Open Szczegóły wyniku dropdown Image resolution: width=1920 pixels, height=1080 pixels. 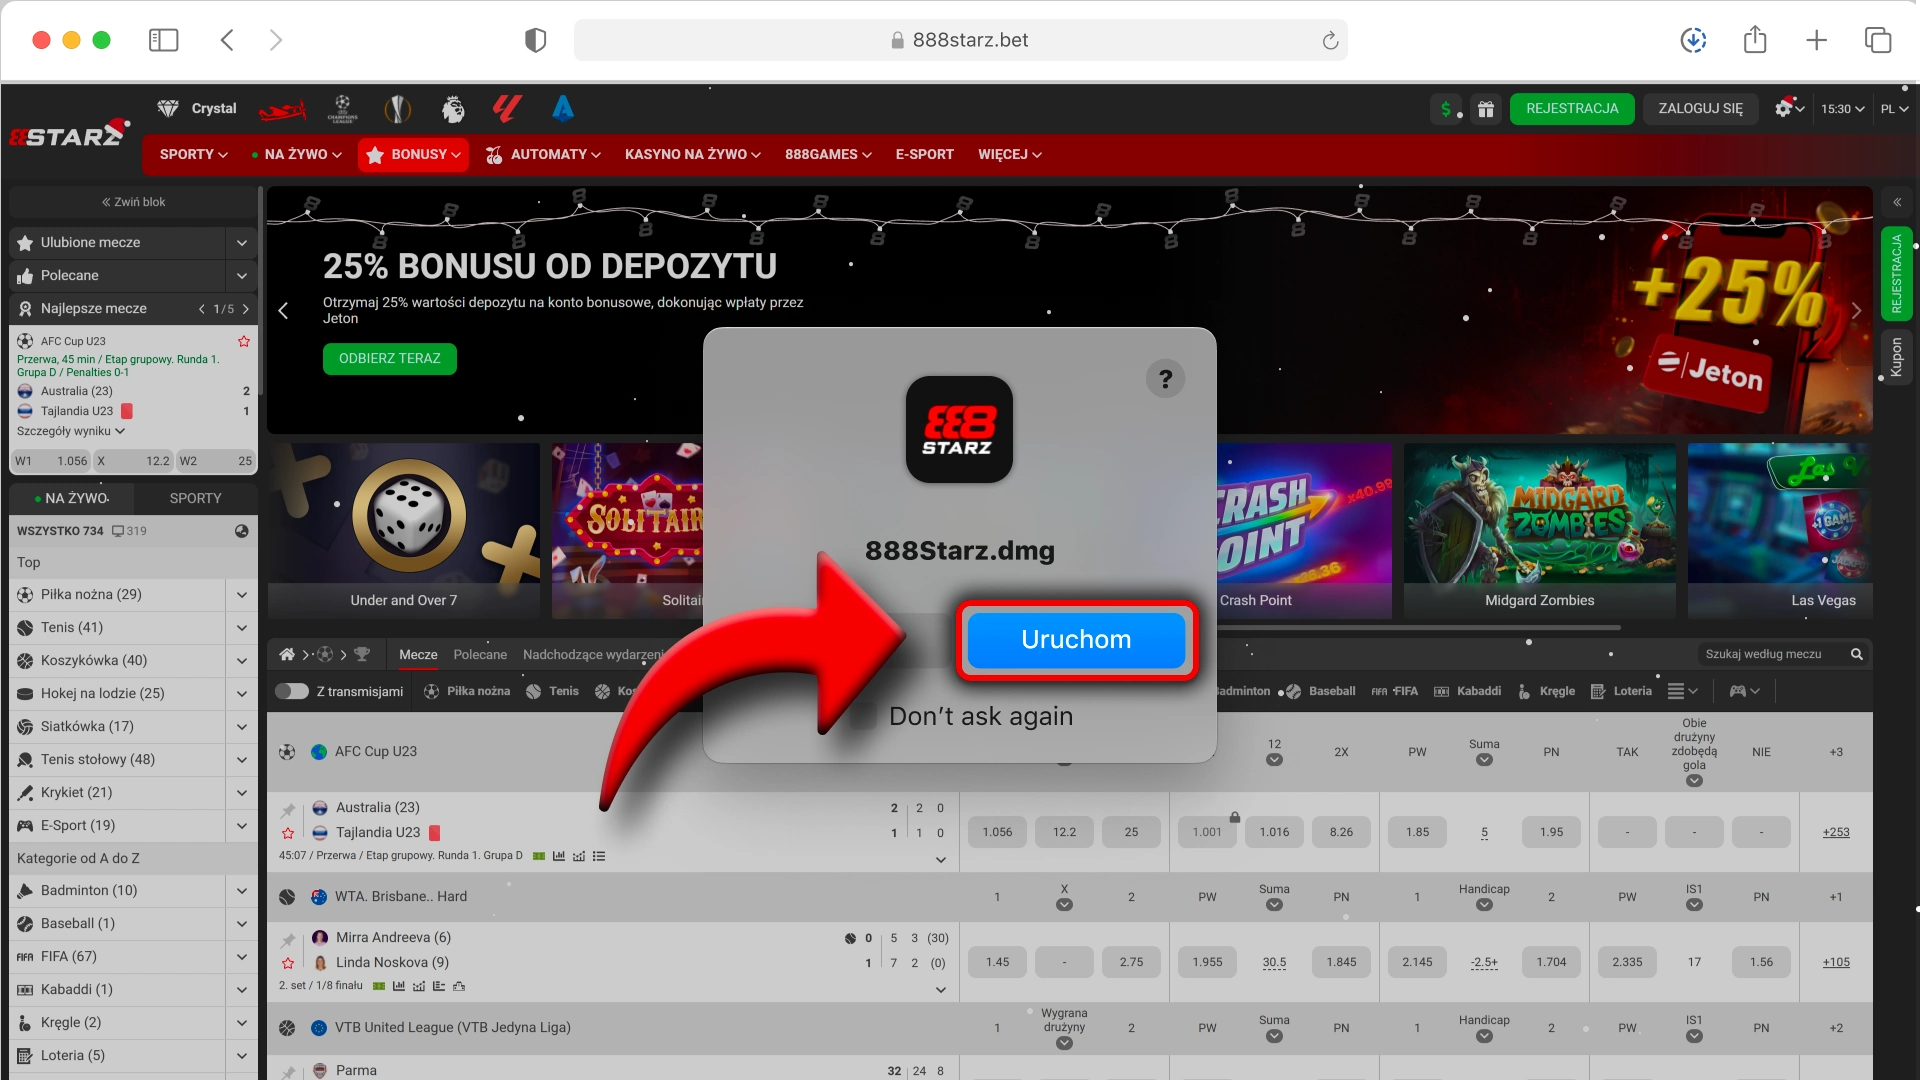pyautogui.click(x=71, y=431)
